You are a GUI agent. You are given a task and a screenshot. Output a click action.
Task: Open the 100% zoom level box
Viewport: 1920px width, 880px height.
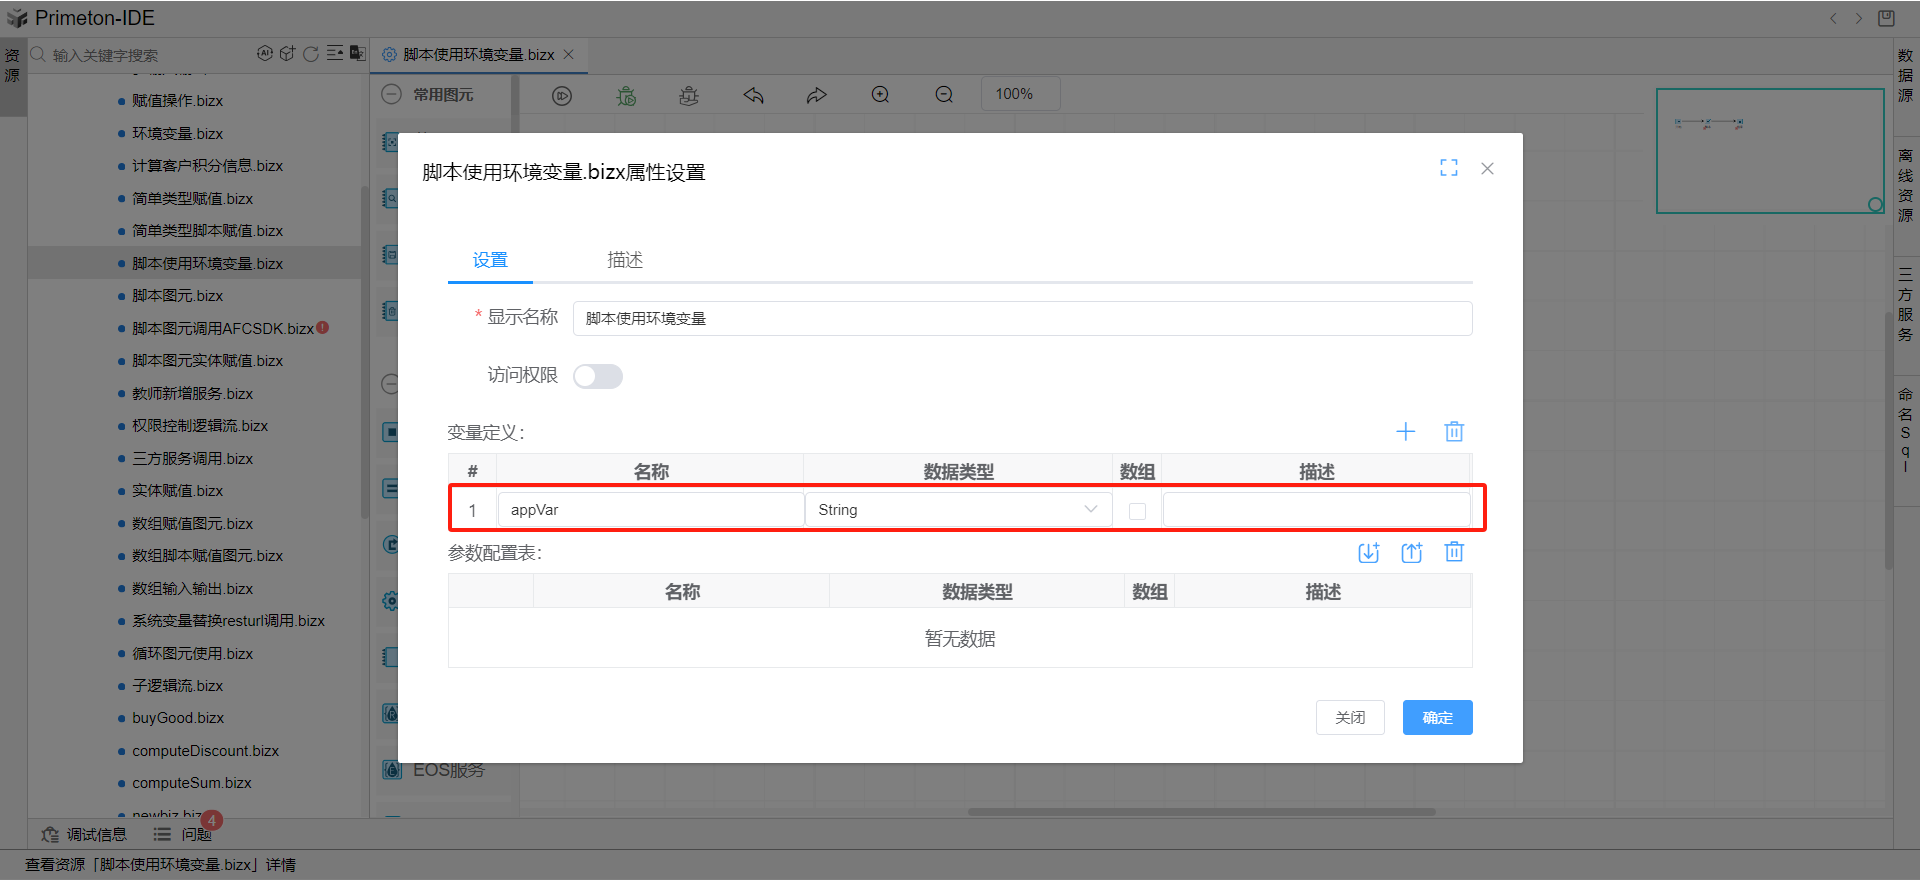point(1019,94)
